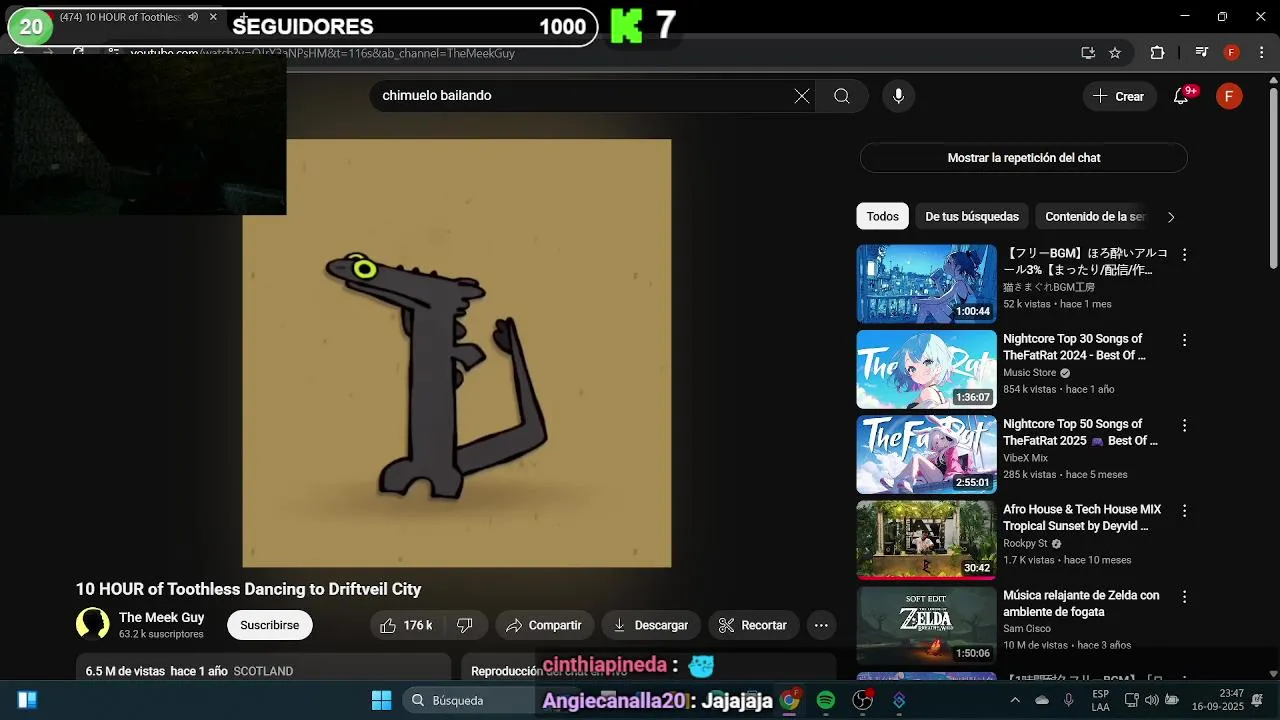Select the De tus búsquedas chip
Screen dimensions: 1280x720
[972, 217]
